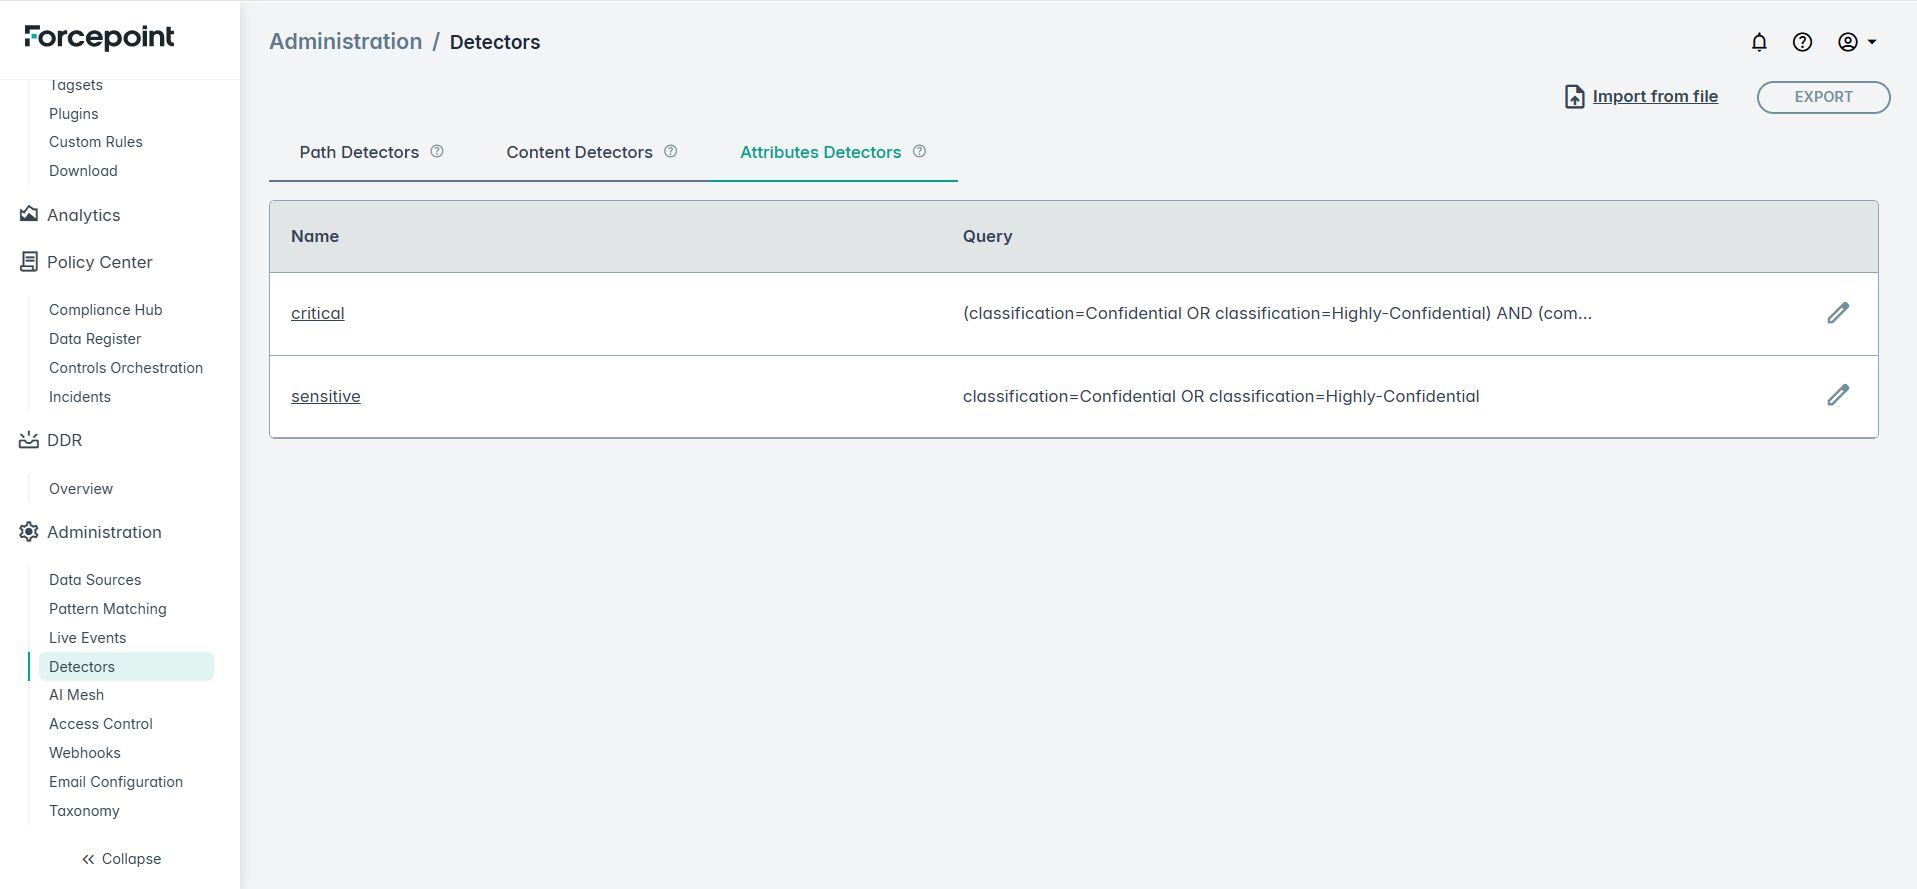The image size is (1917, 889).
Task: Edit the critical detector with pencil icon
Action: tap(1837, 313)
